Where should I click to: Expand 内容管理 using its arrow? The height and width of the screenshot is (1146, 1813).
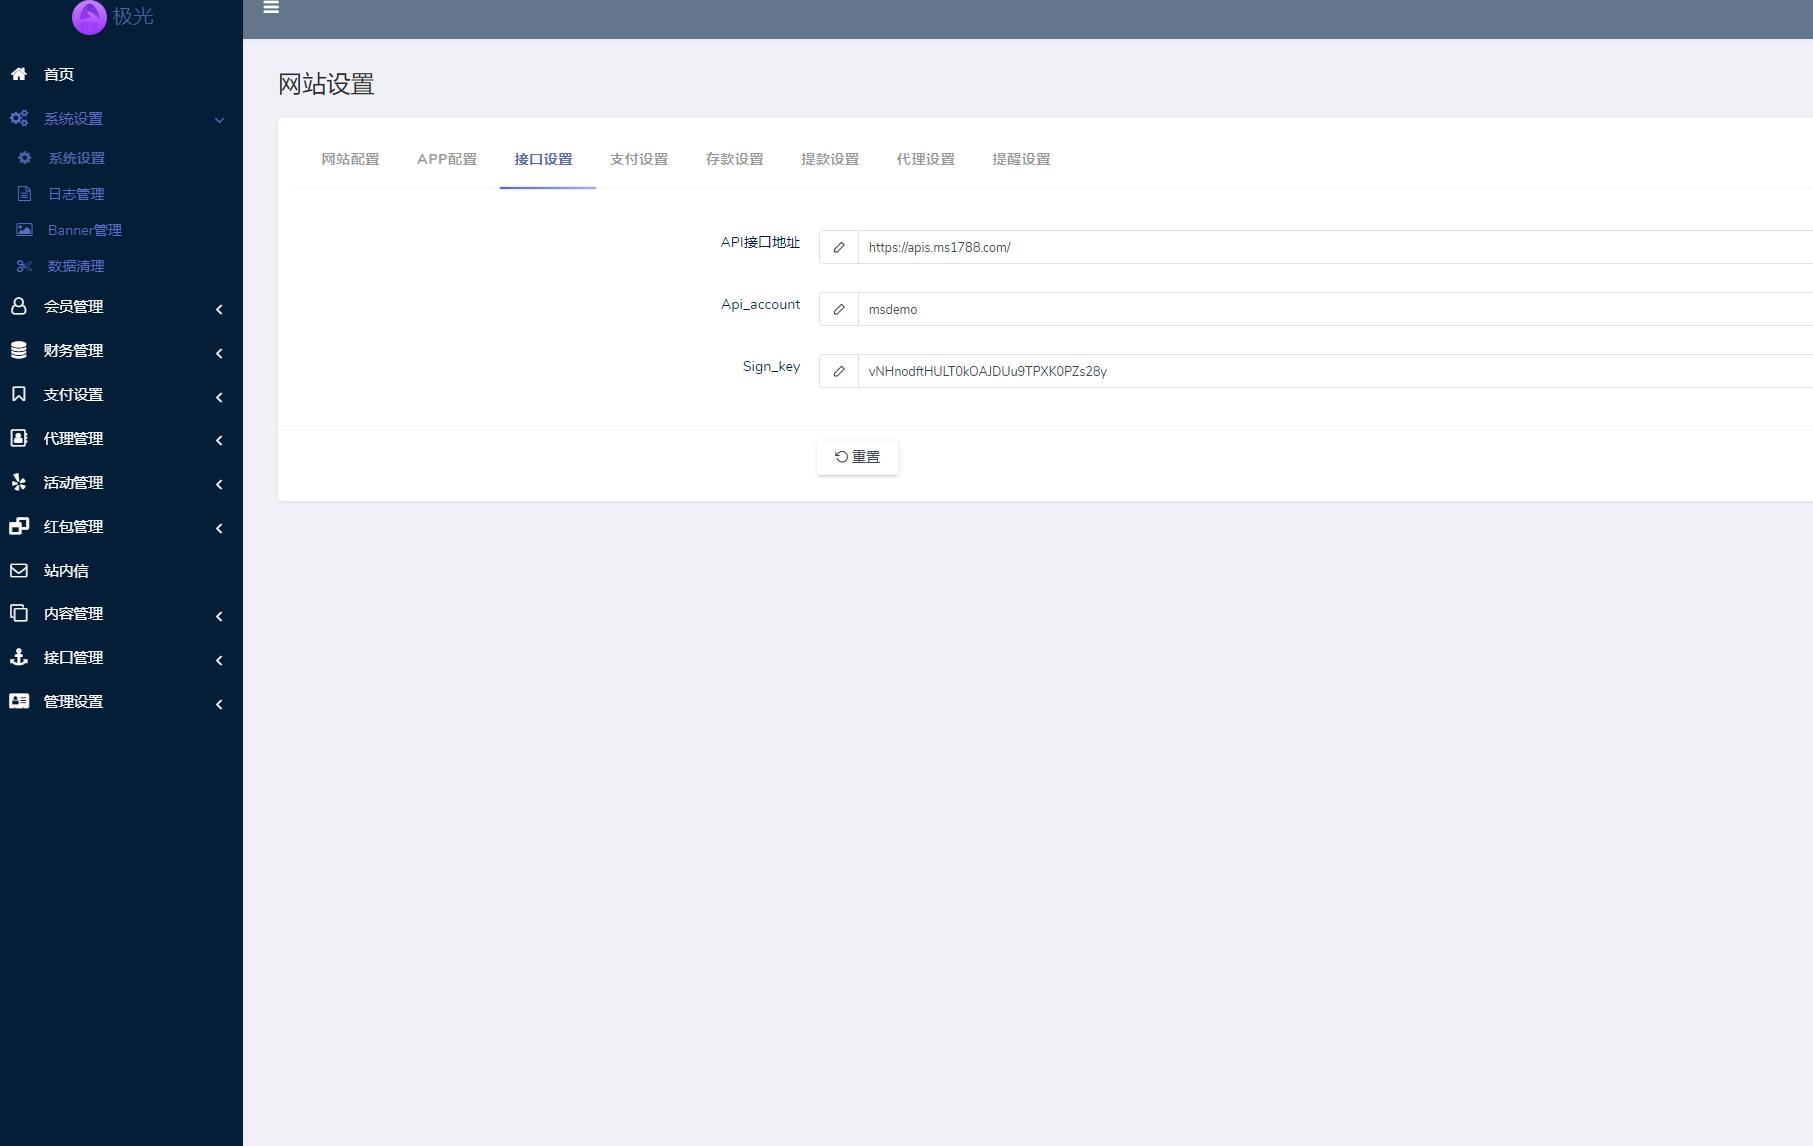pos(219,616)
